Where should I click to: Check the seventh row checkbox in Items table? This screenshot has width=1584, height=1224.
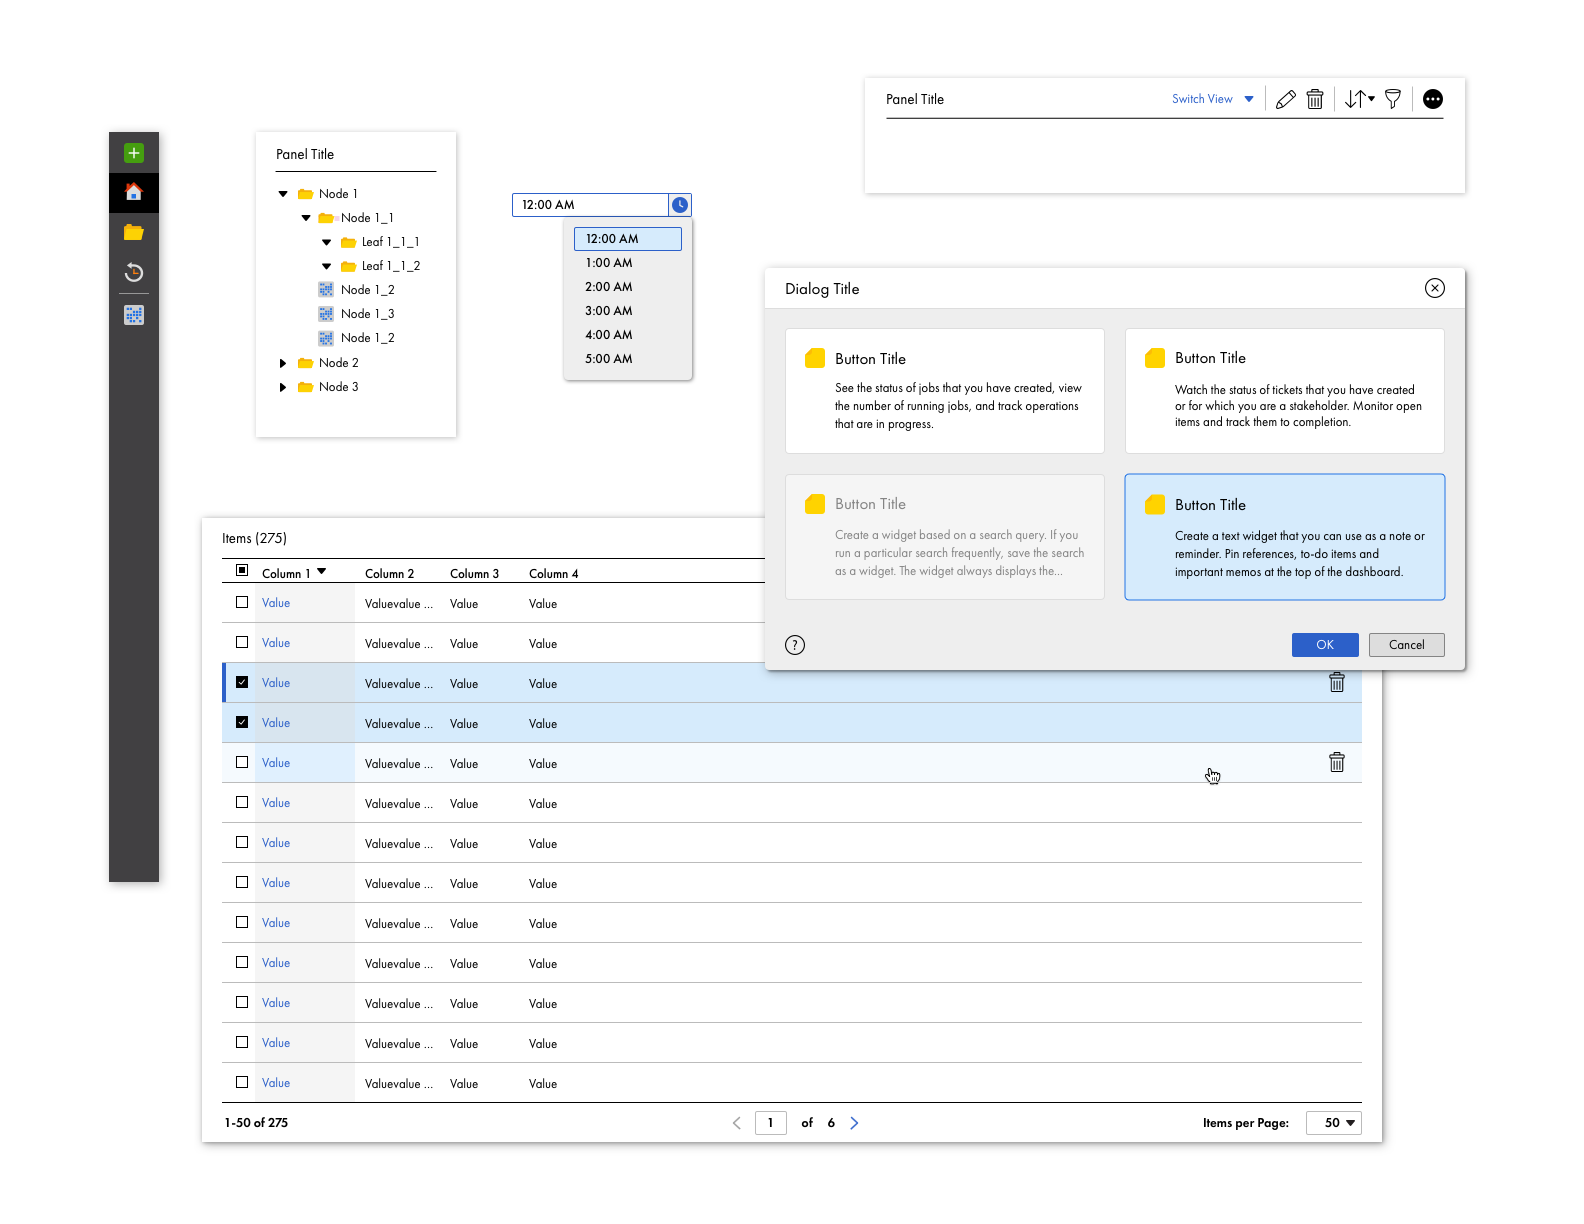pos(242,842)
